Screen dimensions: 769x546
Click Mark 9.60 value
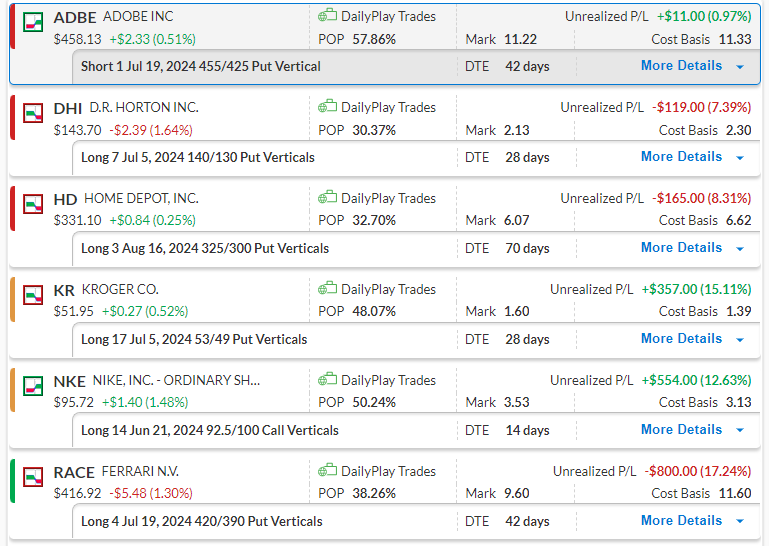(x=517, y=493)
